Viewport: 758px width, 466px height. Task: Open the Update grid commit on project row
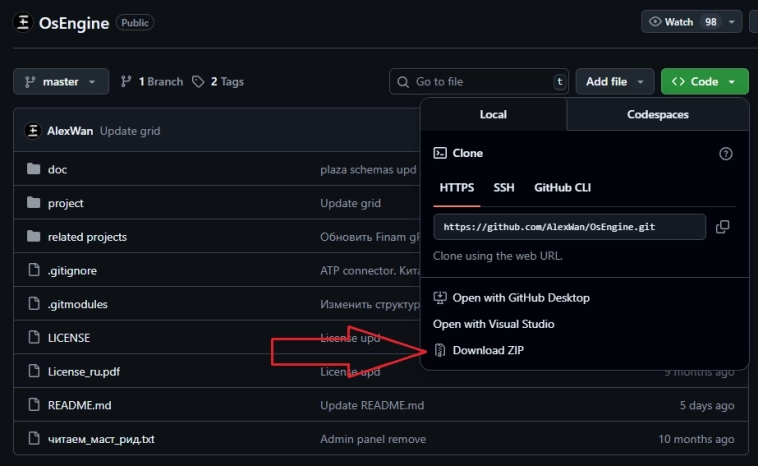click(350, 203)
